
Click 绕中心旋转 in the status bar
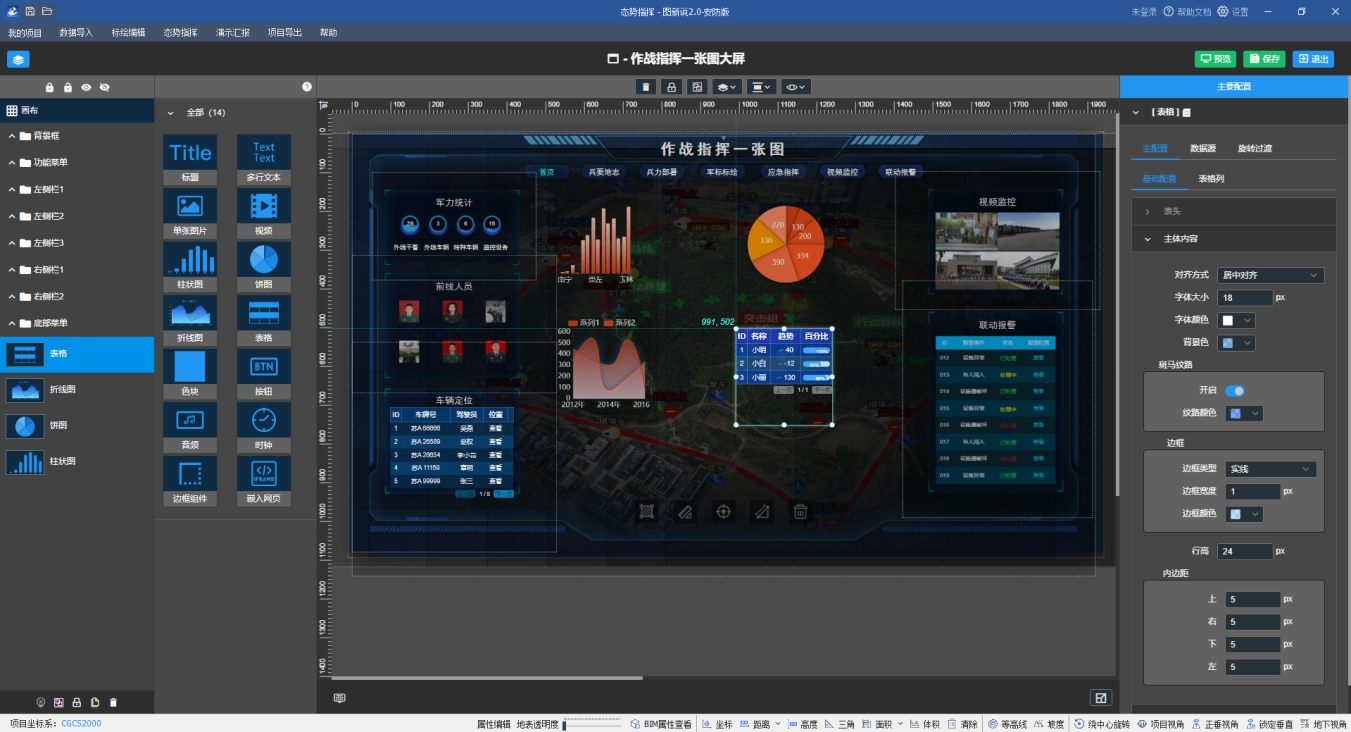tap(1102, 724)
